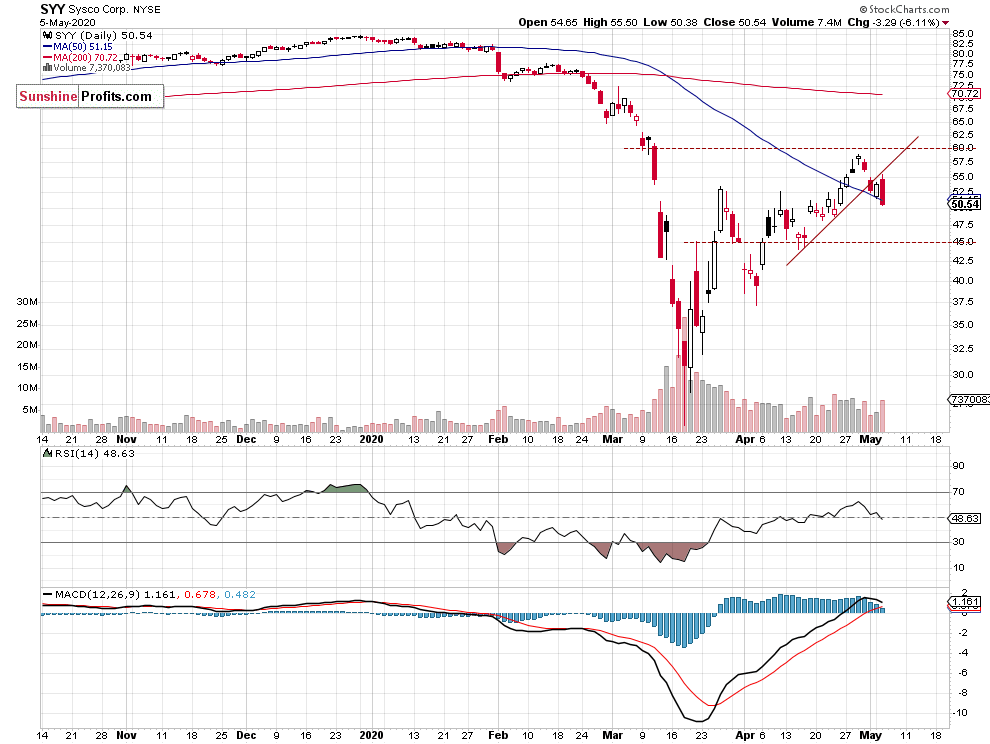The height and width of the screenshot is (744, 990).
Task: Click the red 0.678 MACD signal value
Action: [200, 595]
